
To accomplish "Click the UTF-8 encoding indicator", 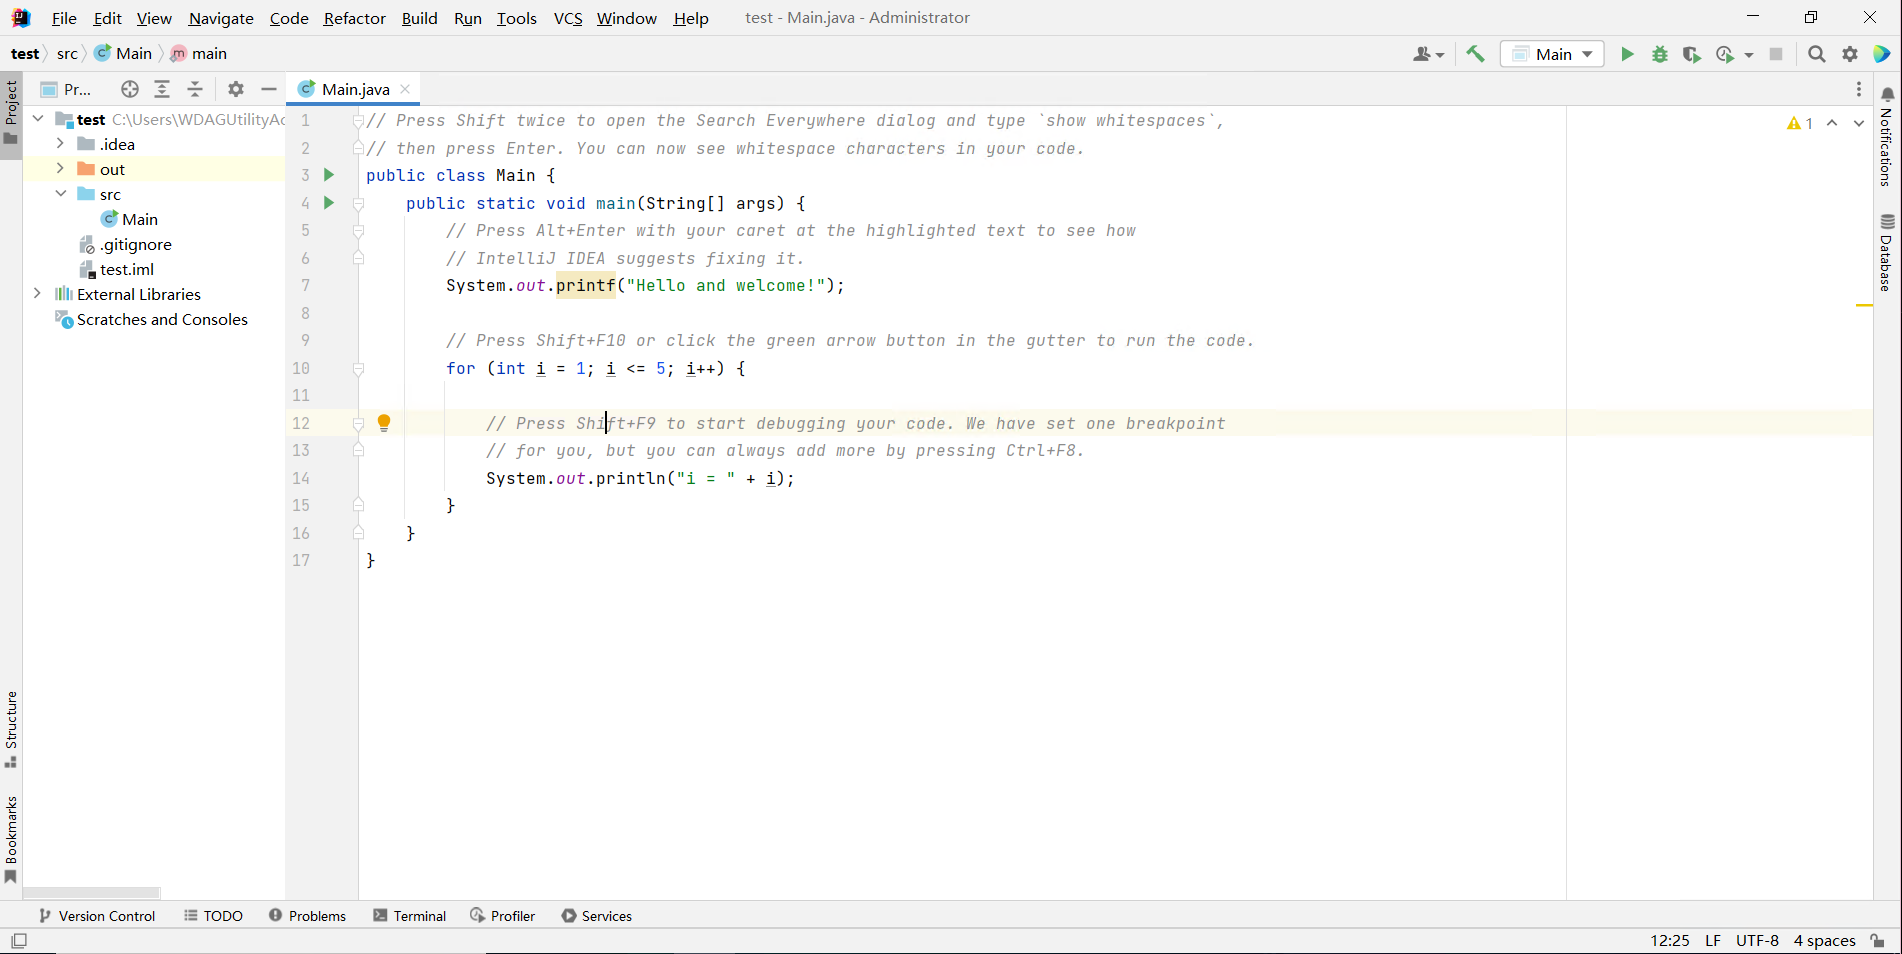I will click(1758, 941).
